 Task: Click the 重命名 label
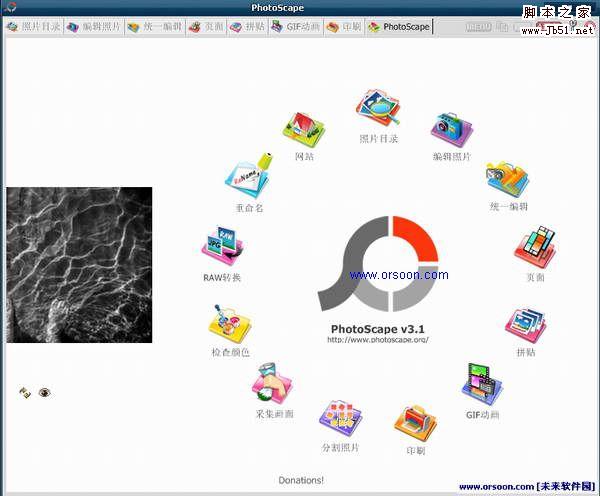tap(249, 208)
